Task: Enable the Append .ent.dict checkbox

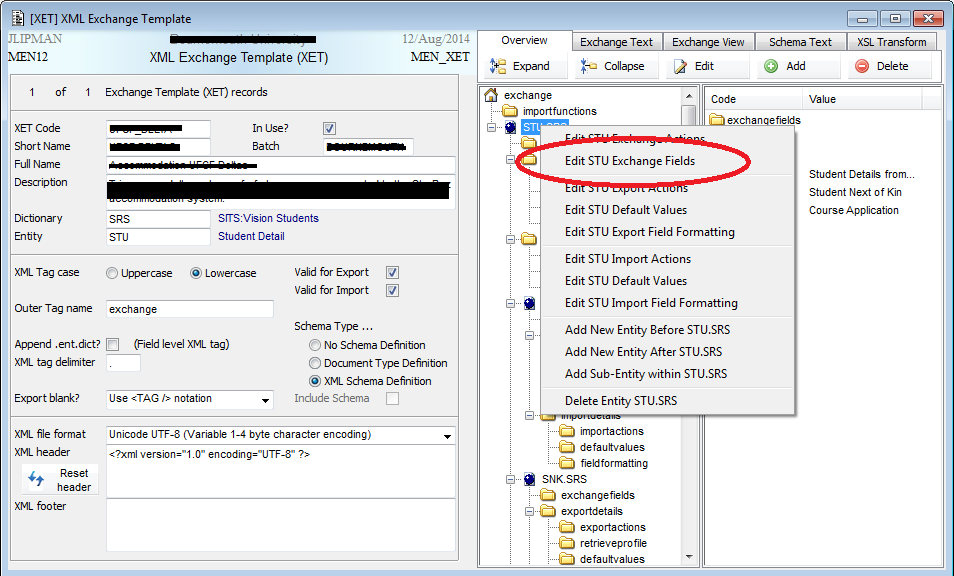Action: (113, 344)
